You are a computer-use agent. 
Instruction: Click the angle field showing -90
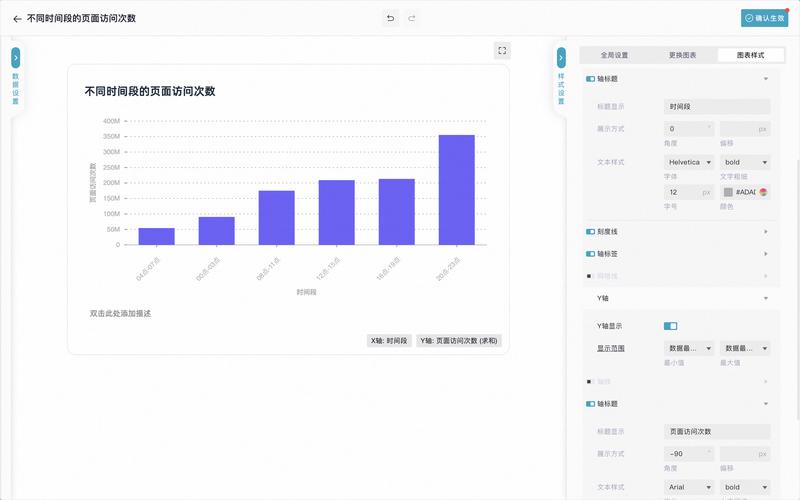(689, 454)
